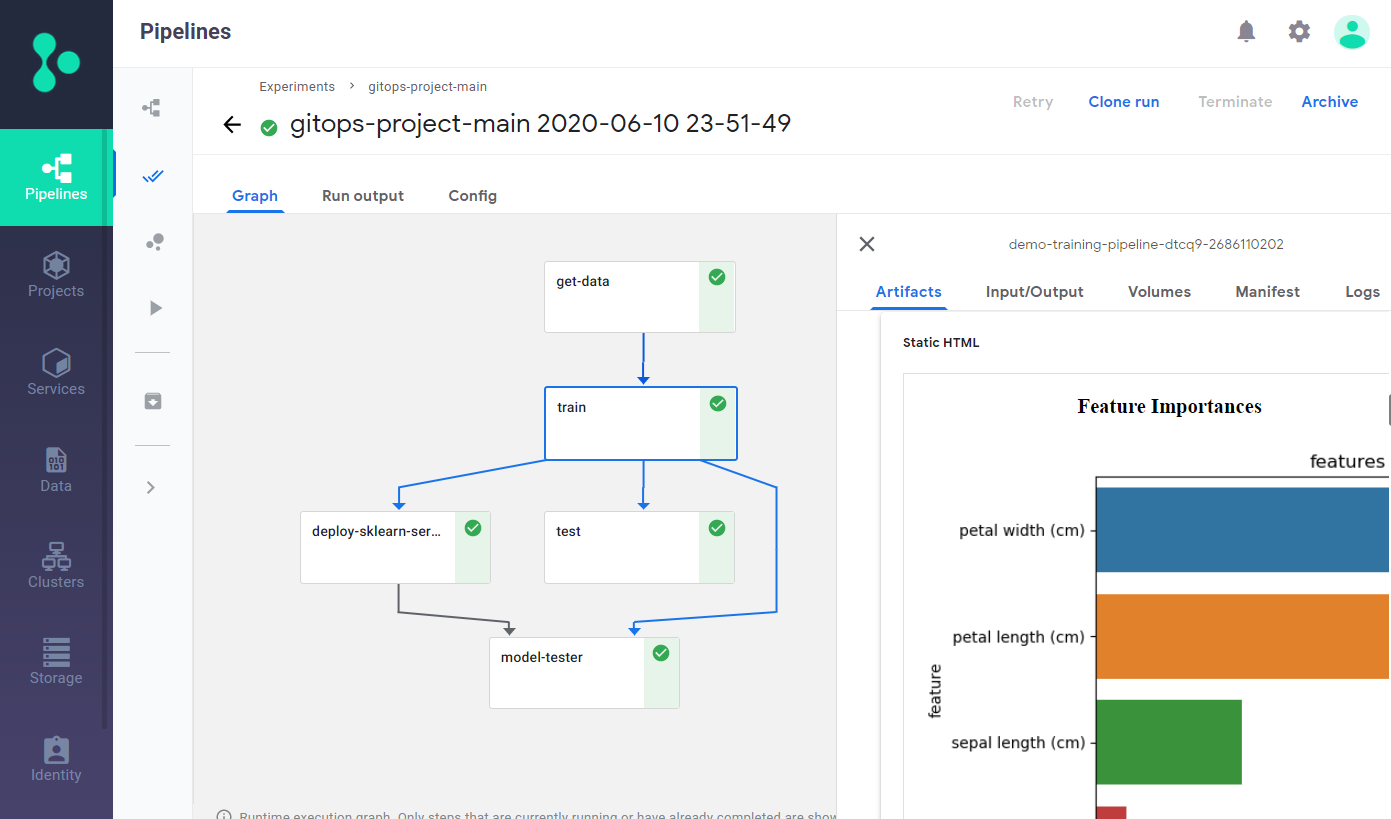Viewport: 1391px width, 819px height.
Task: Open the Storage section
Action: pos(56,662)
